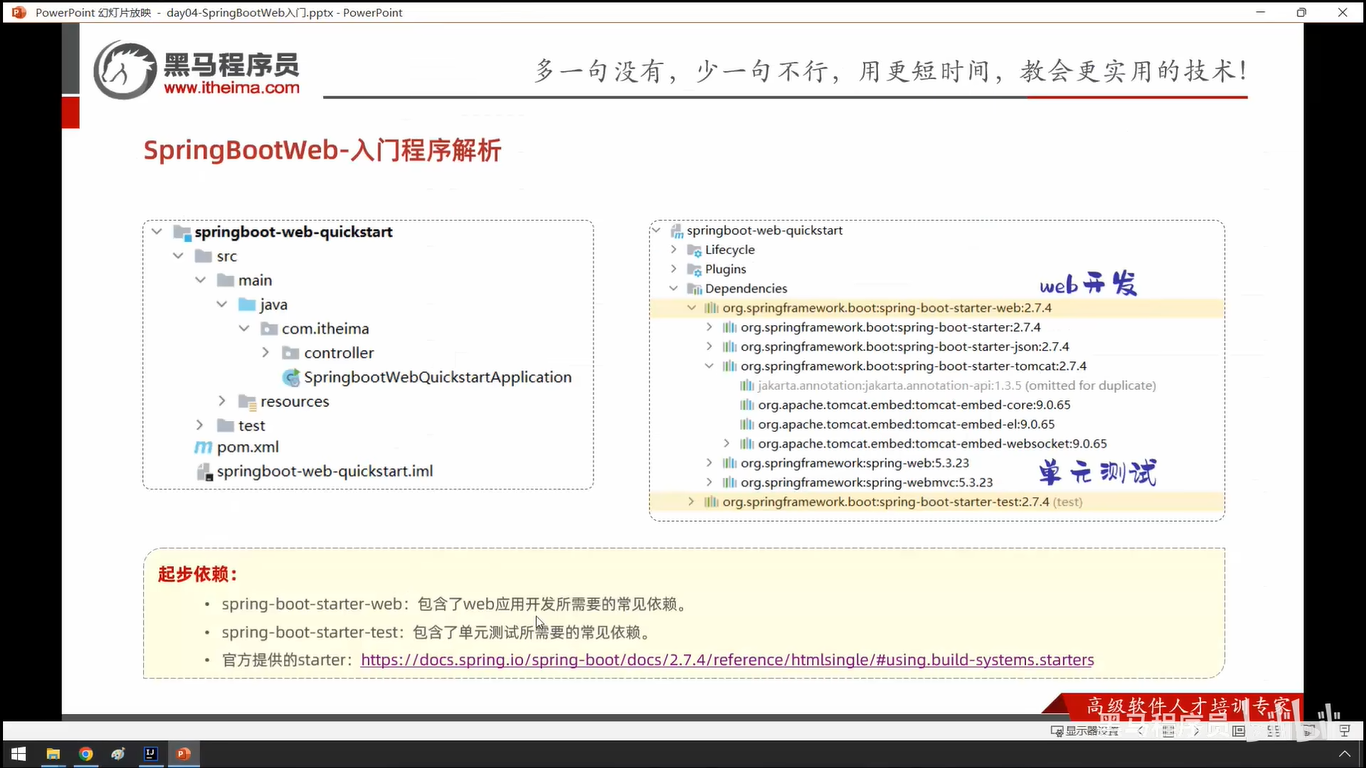This screenshot has width=1366, height=768.
Task: Expand the Lifecycle node in Maven panel
Action: pyautogui.click(x=673, y=250)
